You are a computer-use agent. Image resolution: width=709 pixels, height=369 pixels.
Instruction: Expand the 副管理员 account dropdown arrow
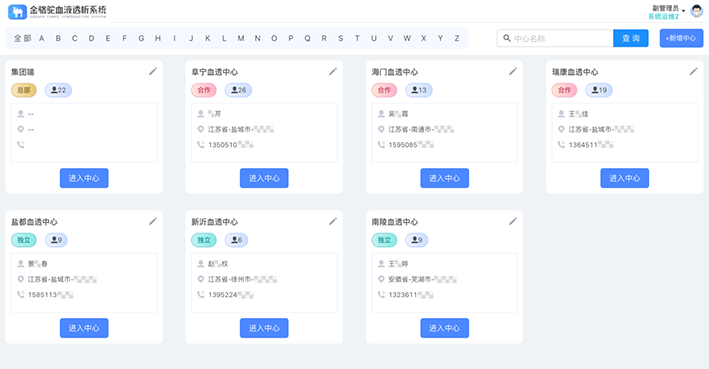(683, 10)
